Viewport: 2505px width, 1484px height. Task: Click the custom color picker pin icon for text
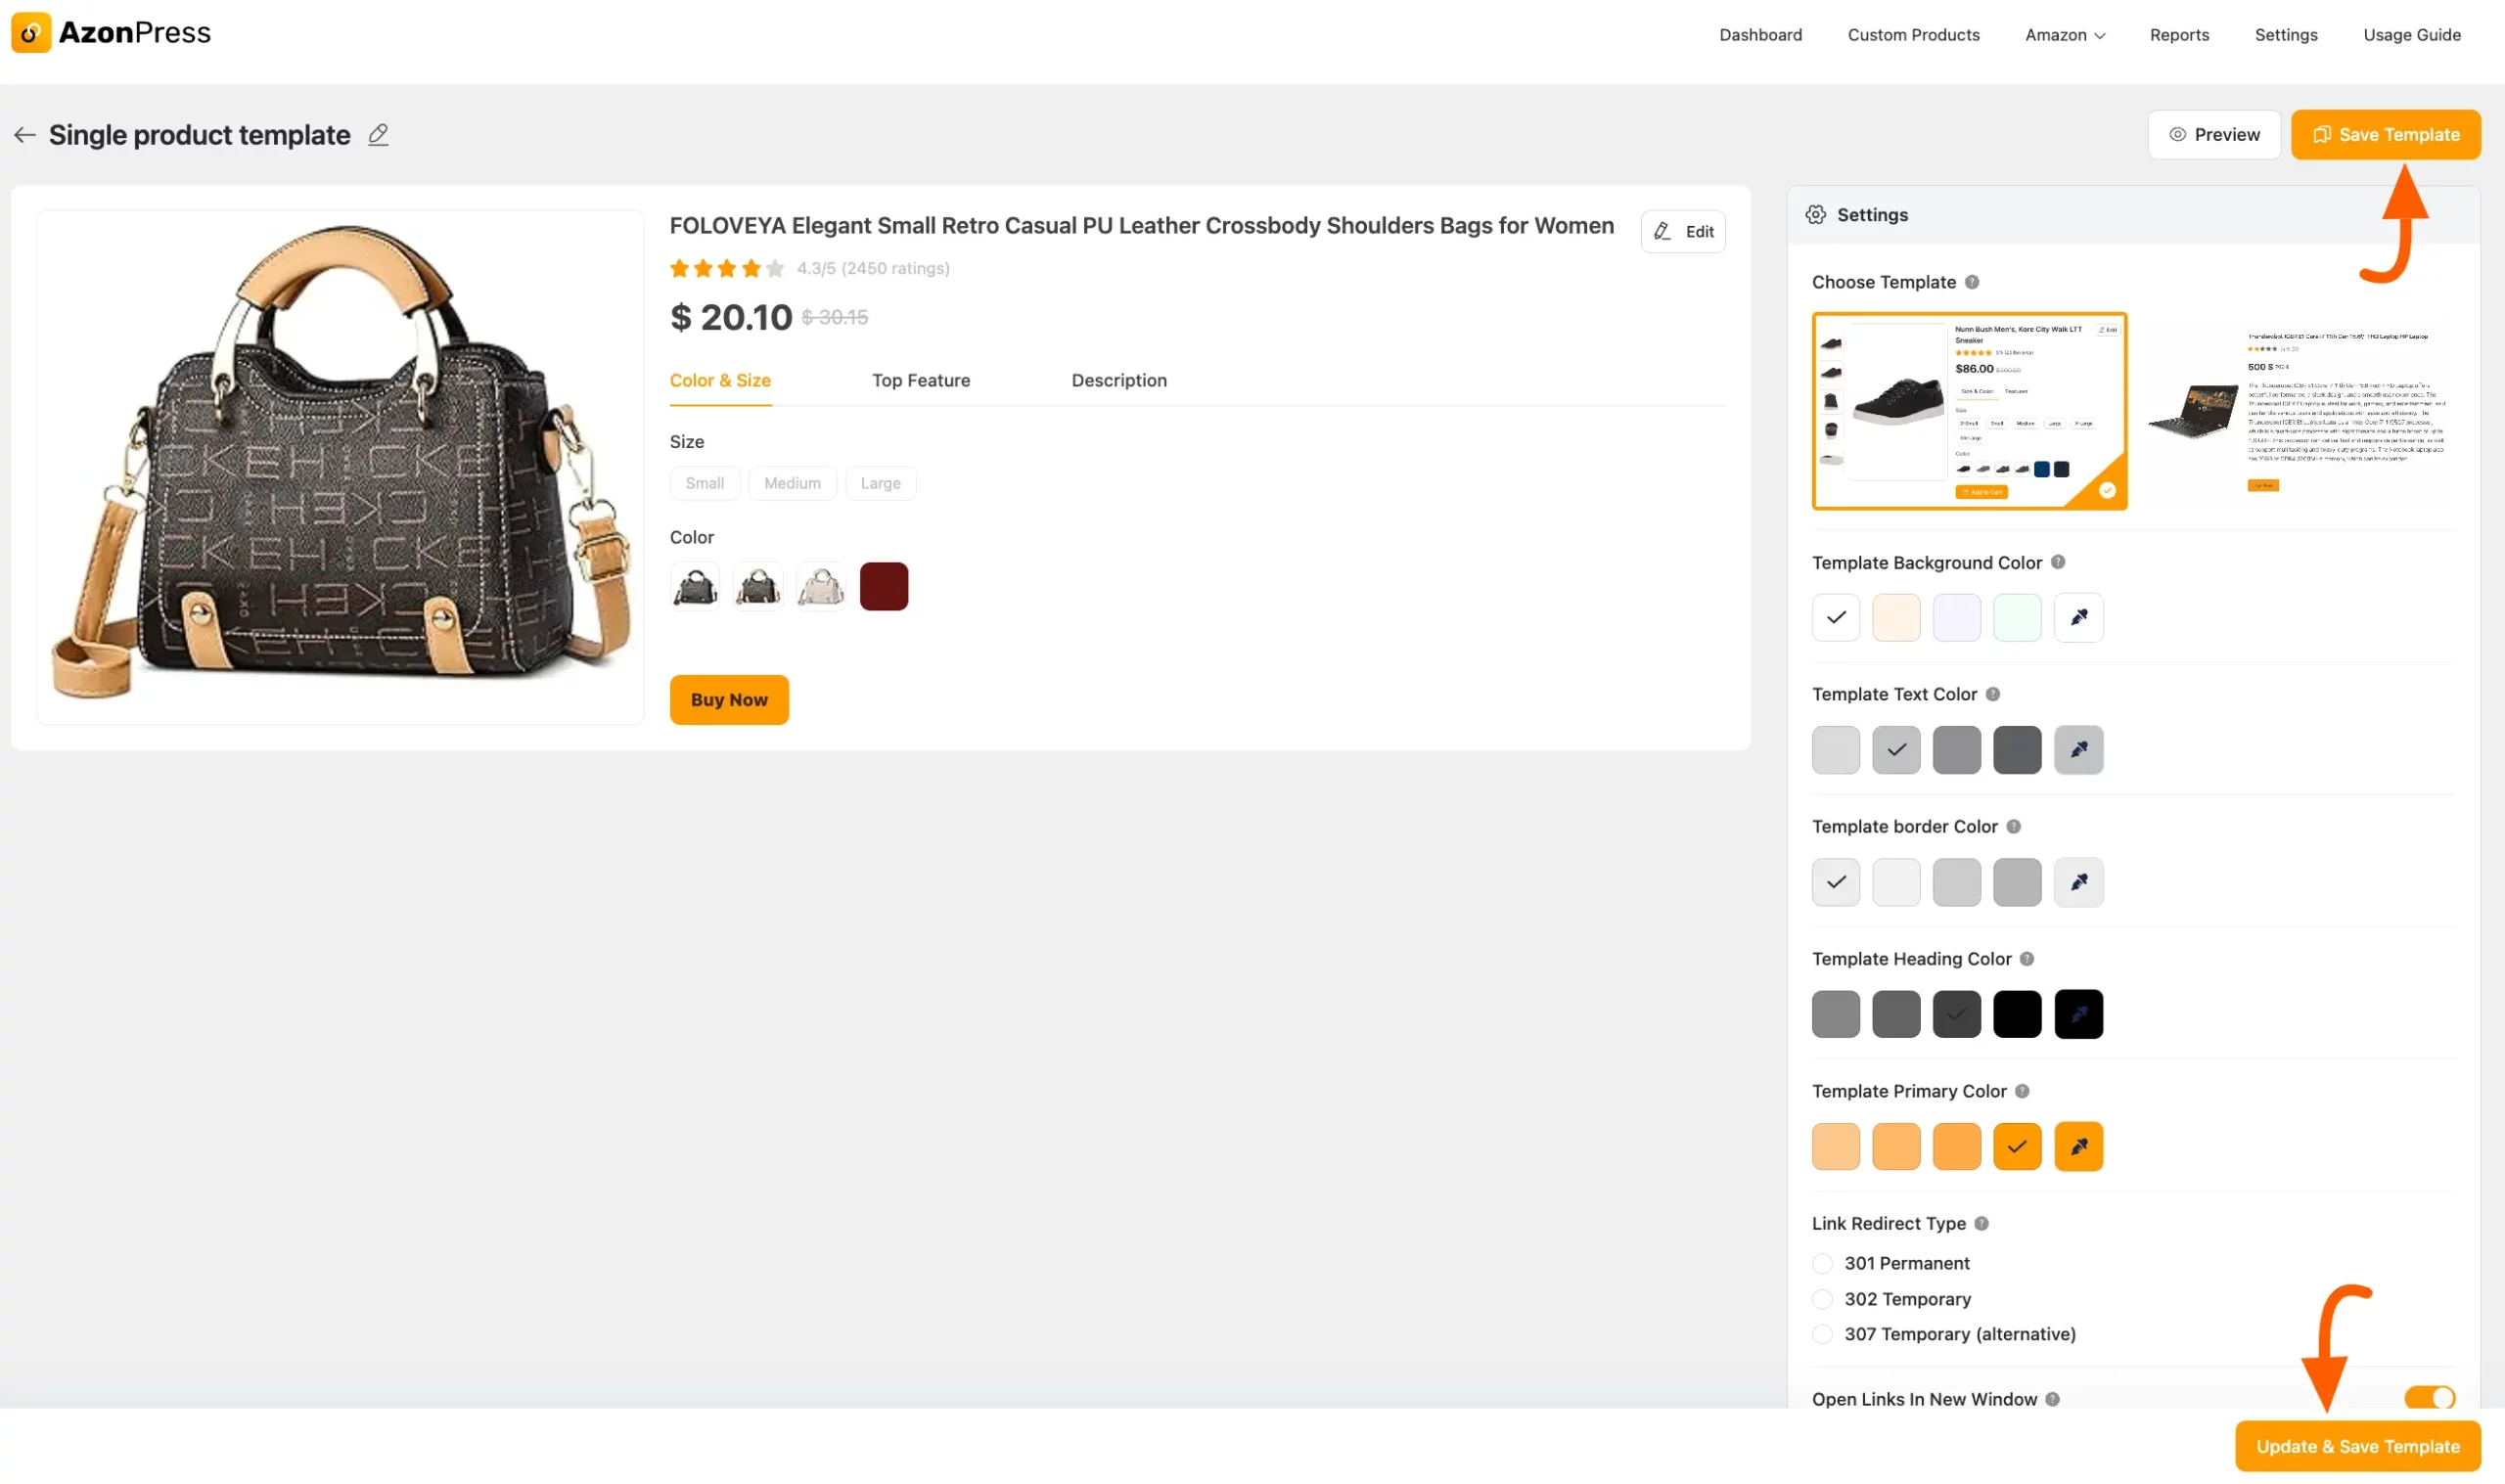[x=2077, y=747]
